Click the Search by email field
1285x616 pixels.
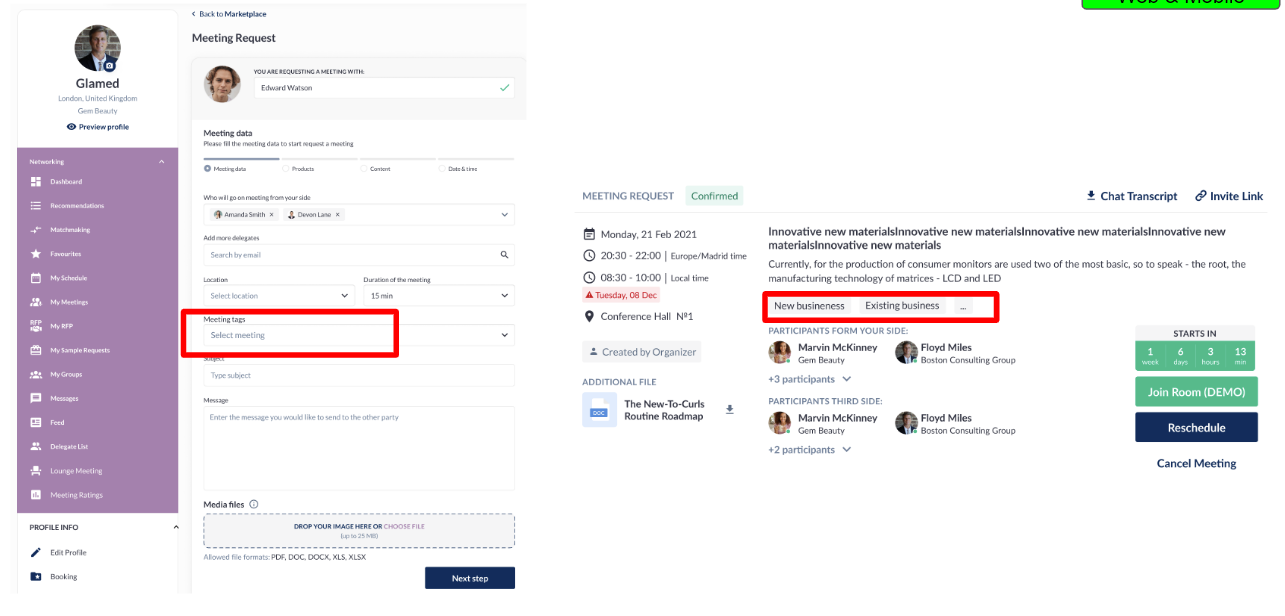(x=359, y=255)
